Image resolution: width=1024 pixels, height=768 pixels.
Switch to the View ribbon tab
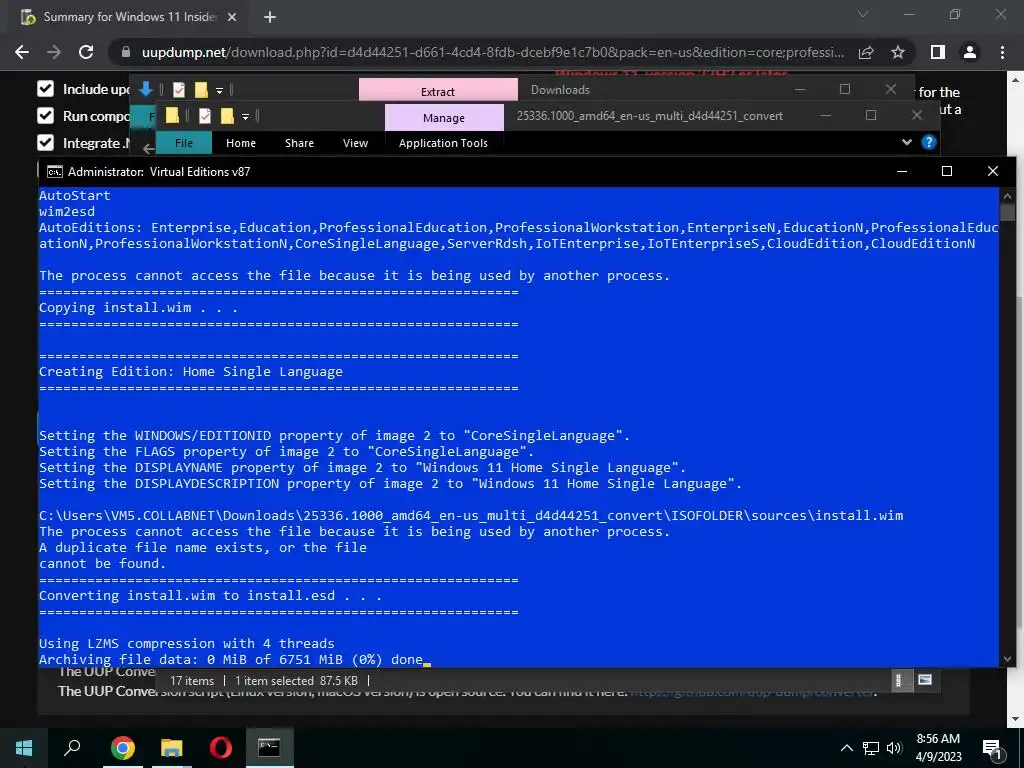coord(355,142)
